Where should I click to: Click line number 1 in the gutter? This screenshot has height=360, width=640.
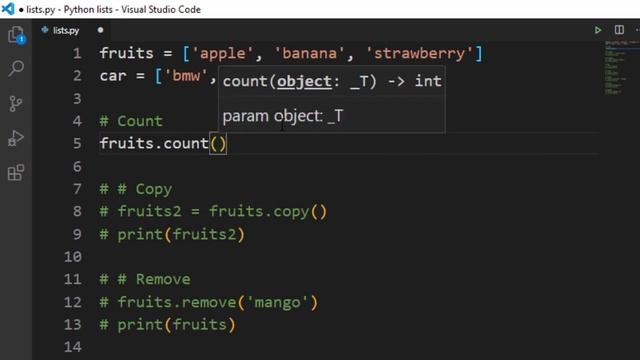coord(77,53)
